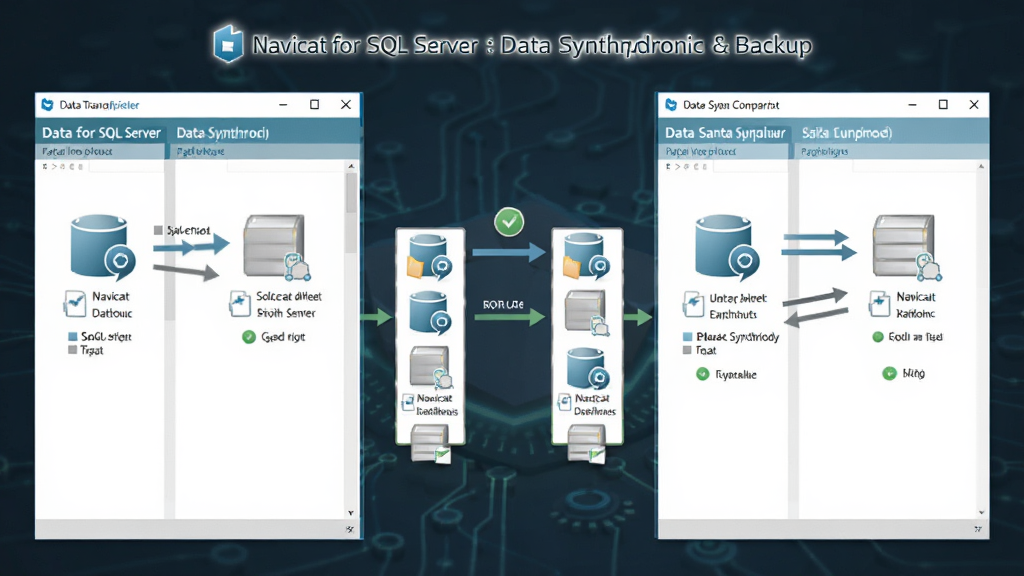
Task: Click the green checkmark circle above the center arrow
Action: [x=509, y=222]
